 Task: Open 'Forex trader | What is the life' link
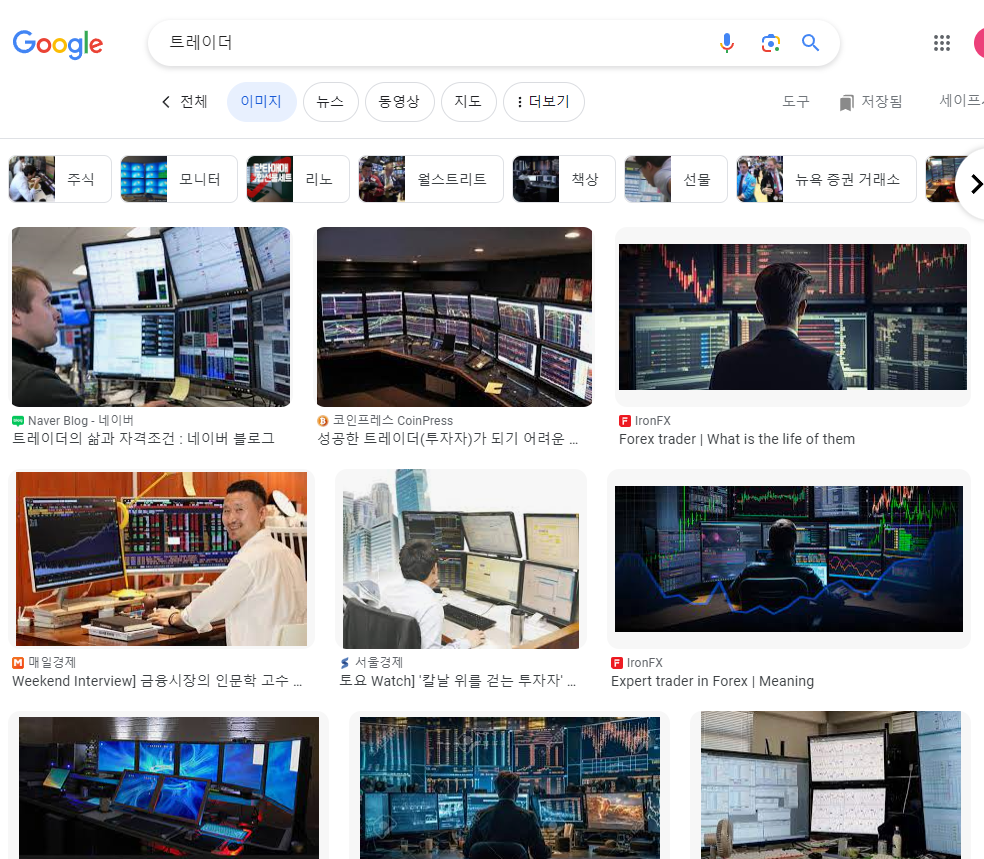736,439
